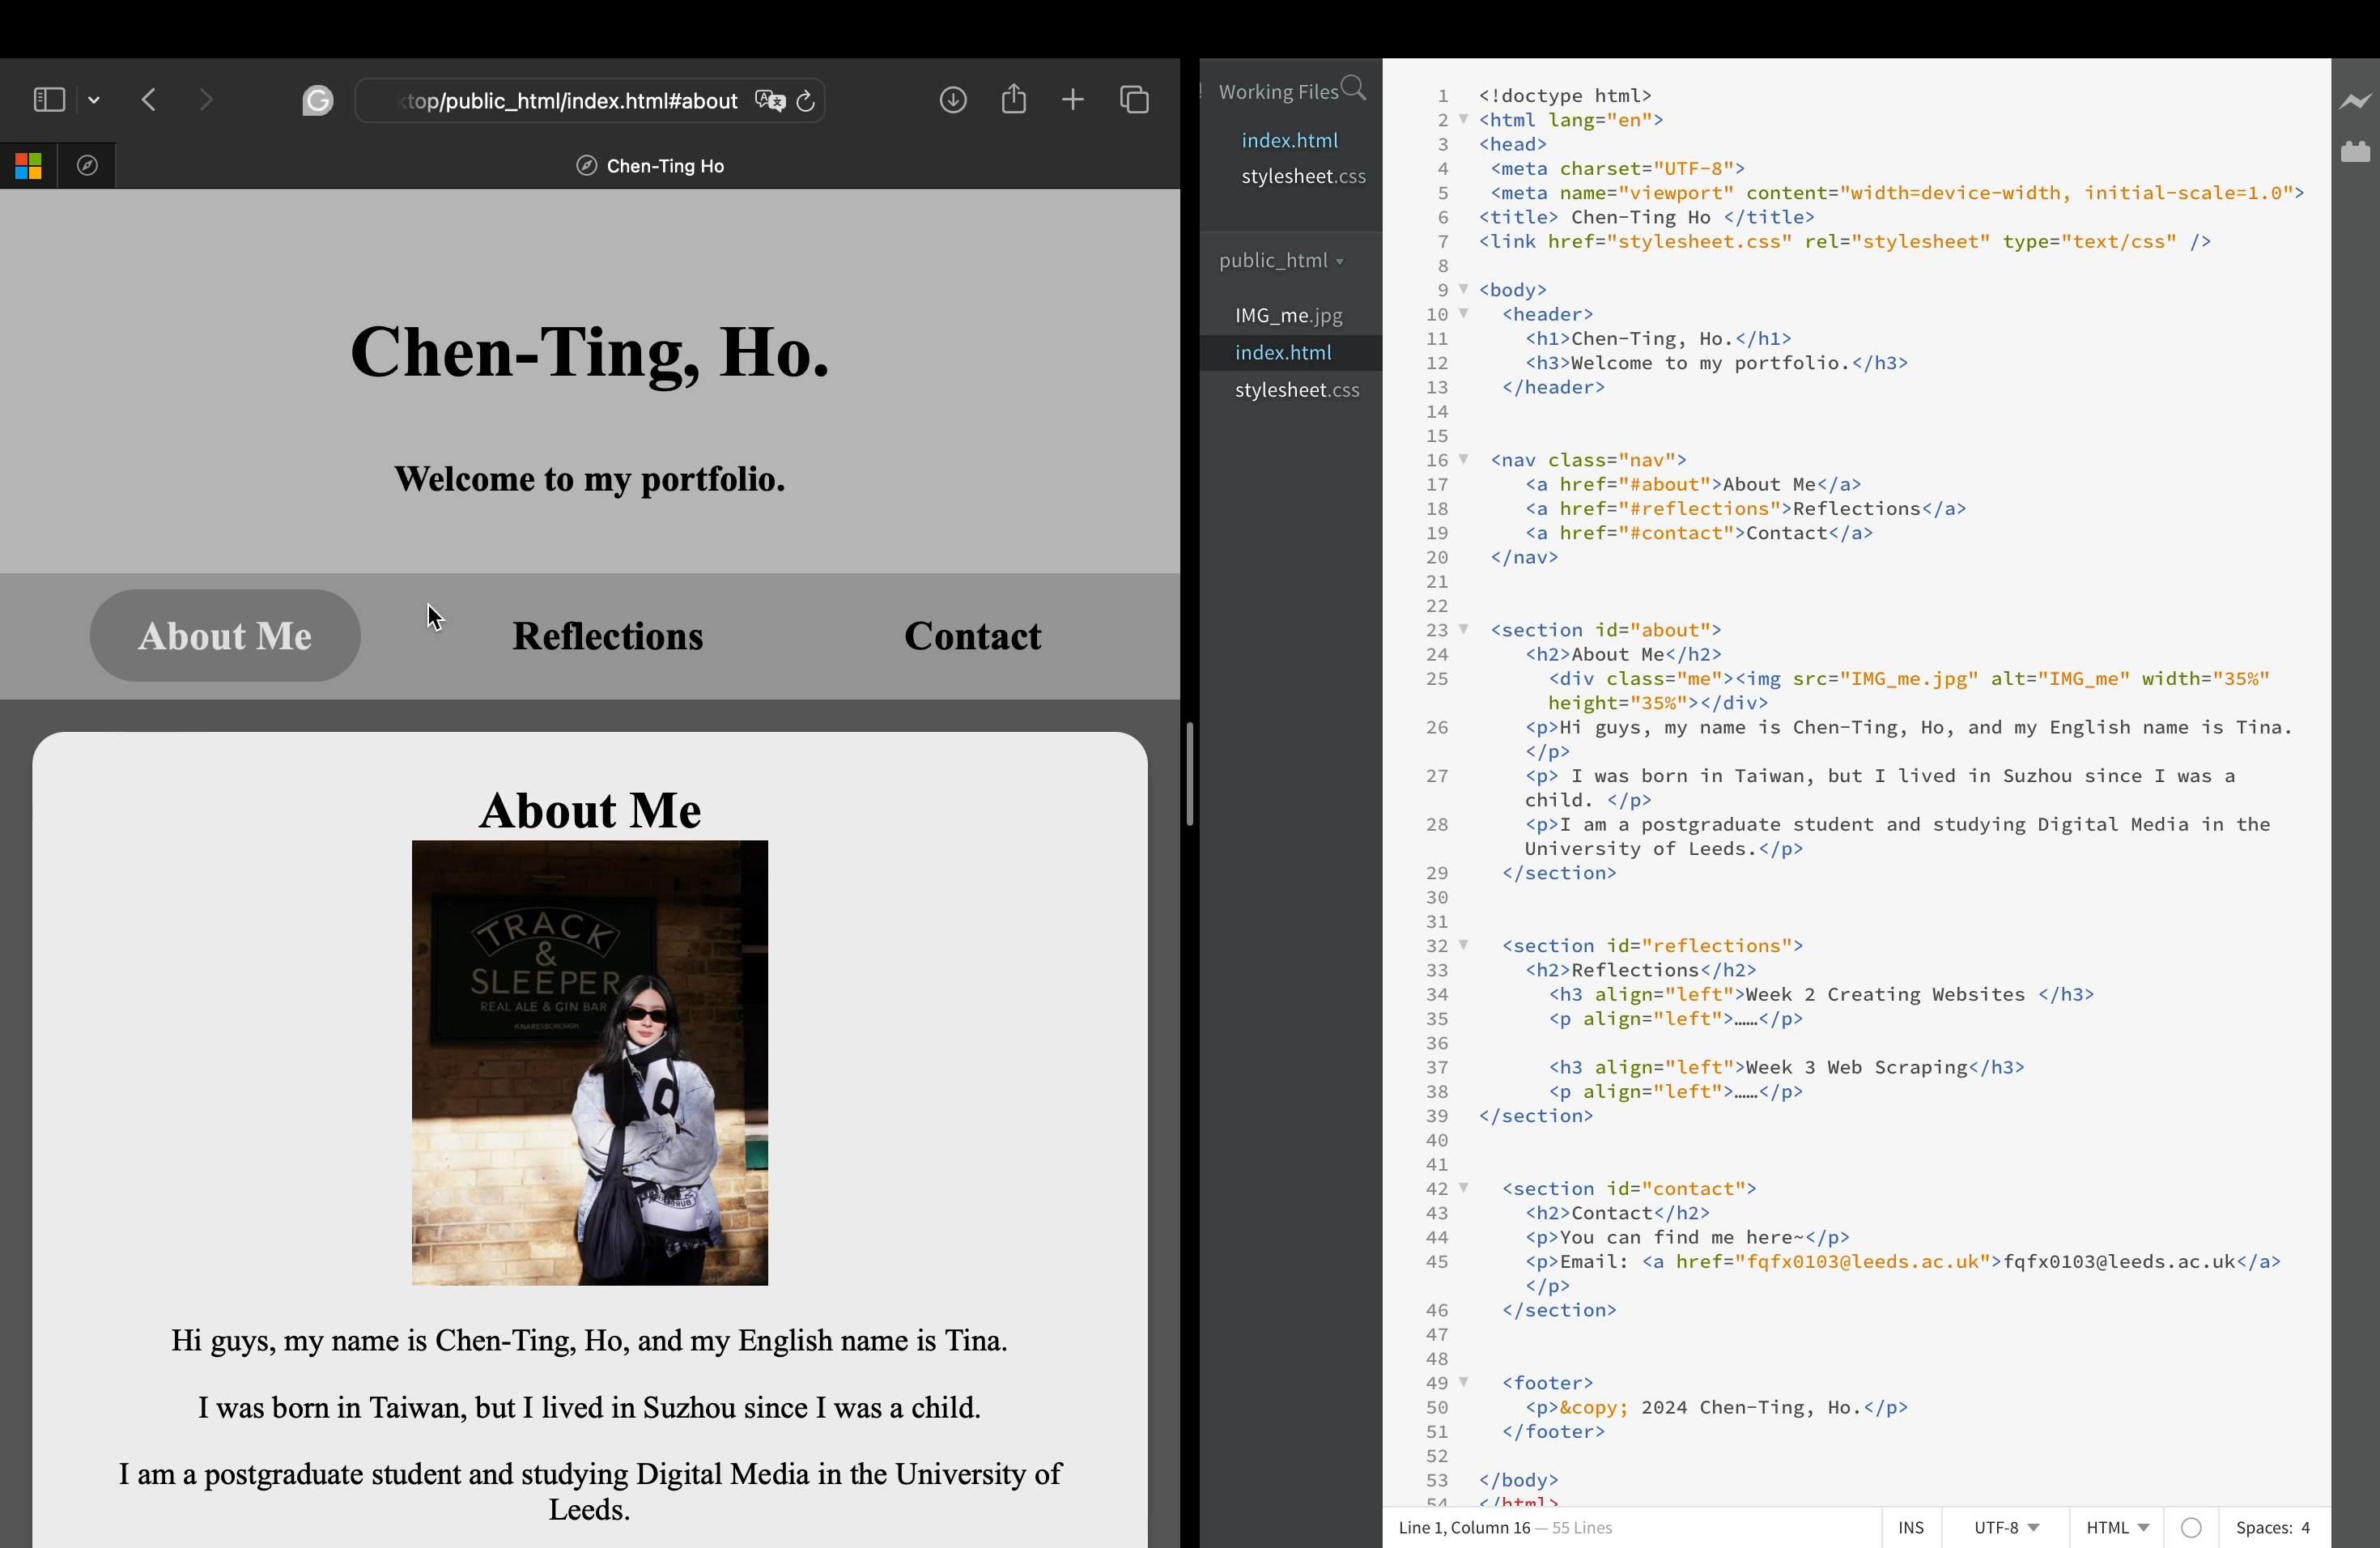Collapse the nav block at line 16
2380x1548 pixels.
coord(1464,459)
